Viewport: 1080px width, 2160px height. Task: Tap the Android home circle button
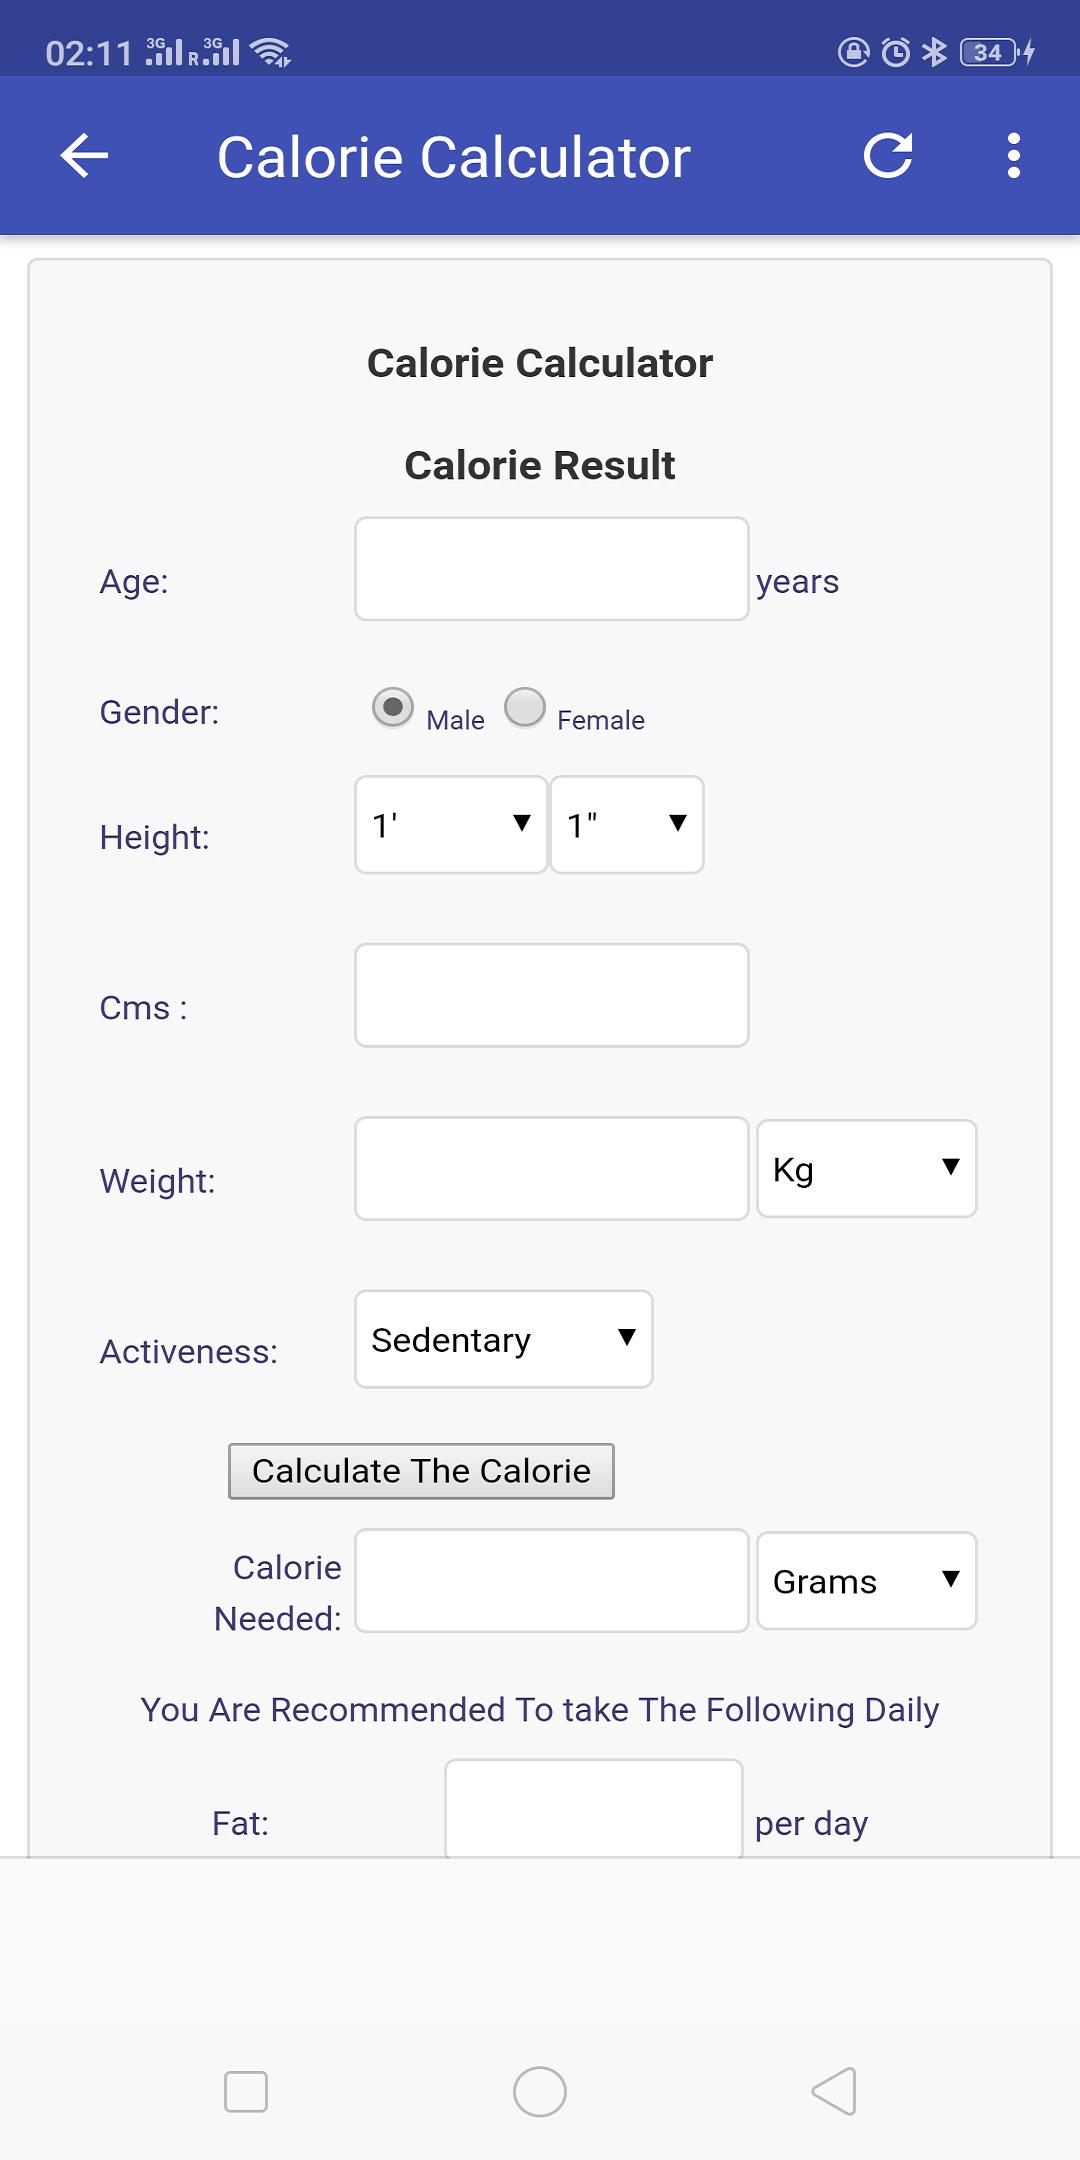[540, 2091]
